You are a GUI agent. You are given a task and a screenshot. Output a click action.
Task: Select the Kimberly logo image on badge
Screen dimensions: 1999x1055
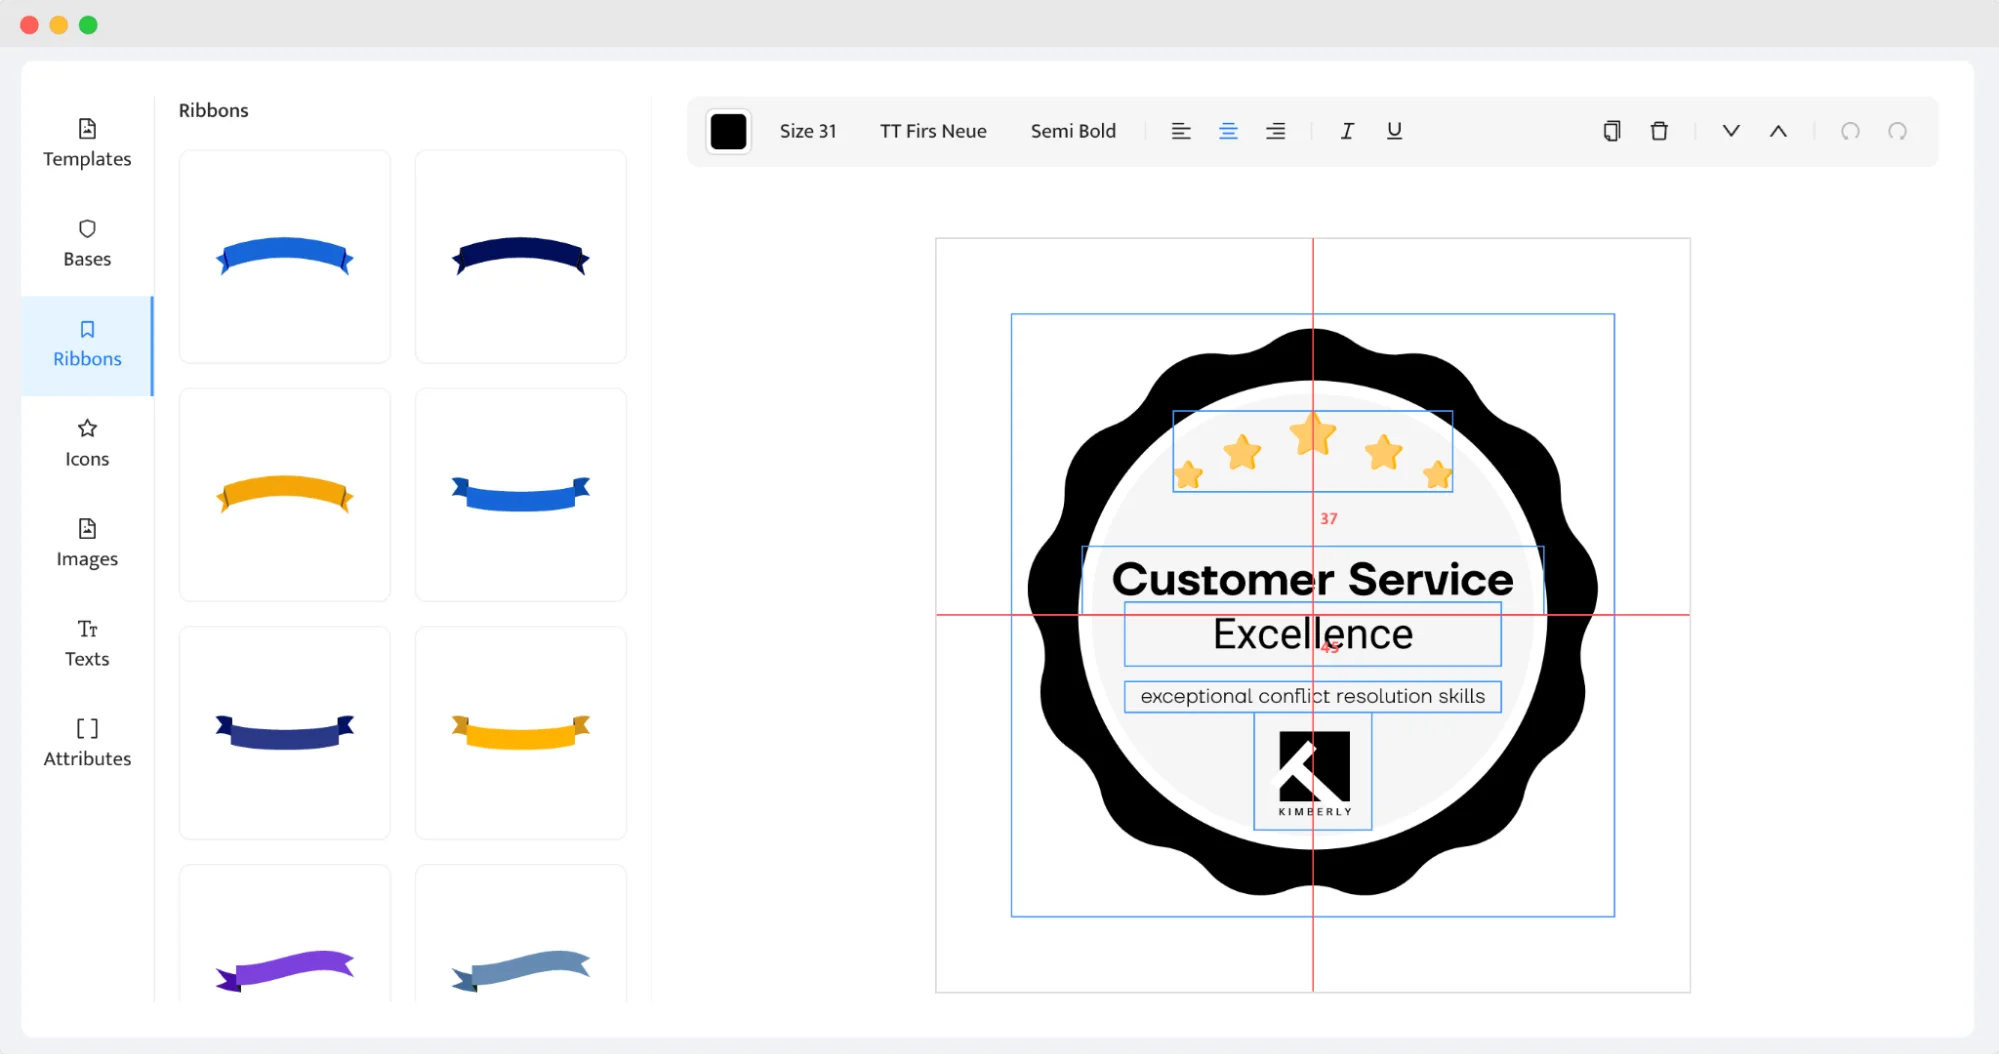[x=1313, y=772]
